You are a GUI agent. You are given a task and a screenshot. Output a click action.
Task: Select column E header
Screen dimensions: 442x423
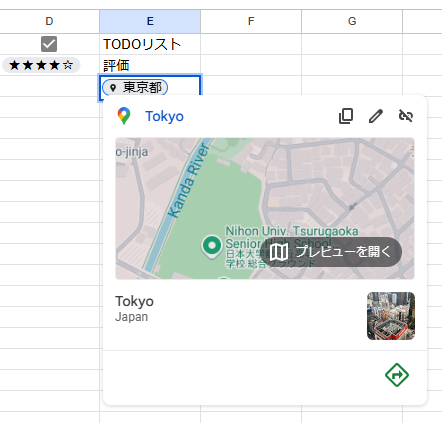[x=150, y=21]
